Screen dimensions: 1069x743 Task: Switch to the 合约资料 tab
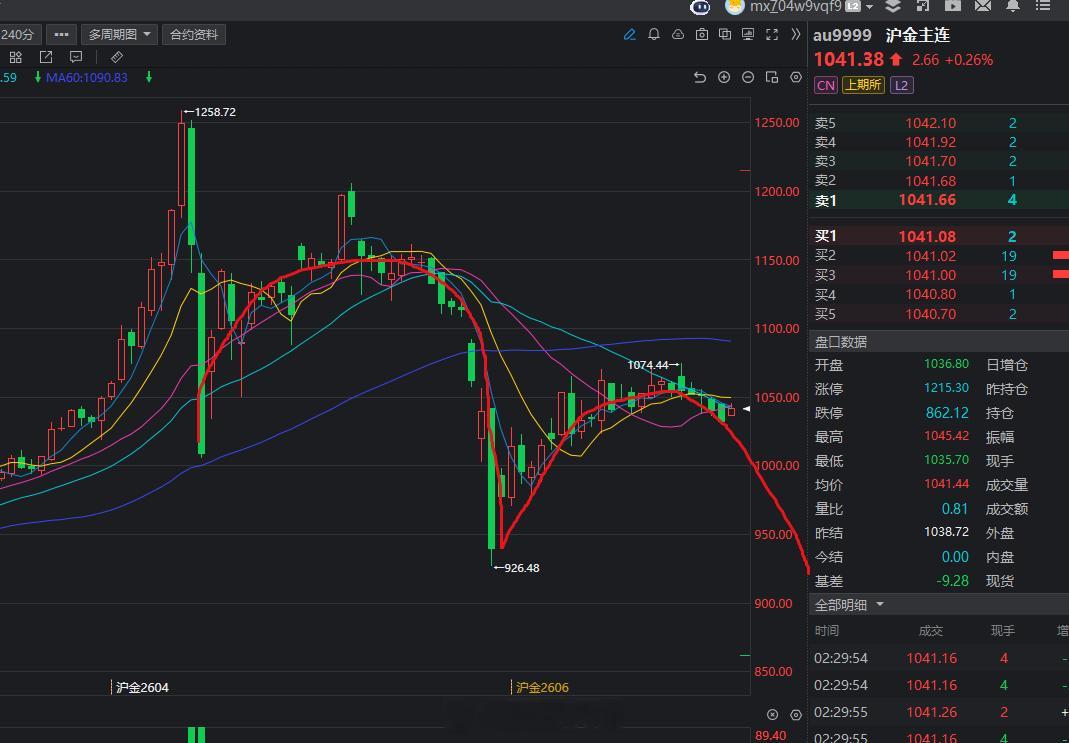(x=194, y=33)
